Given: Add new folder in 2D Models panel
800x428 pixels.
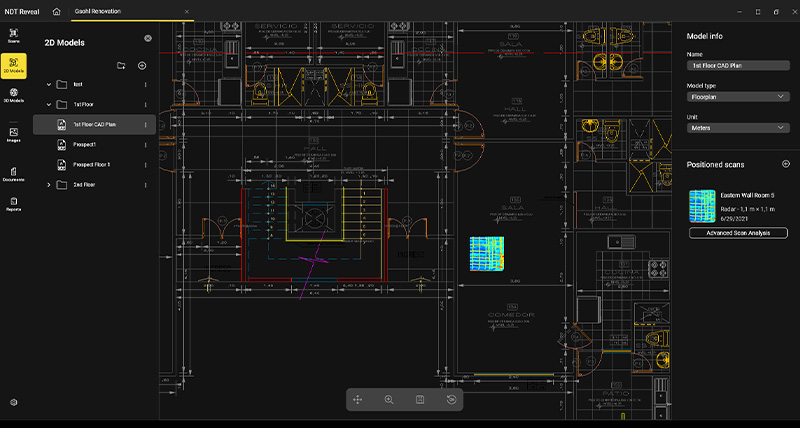Looking at the screenshot, I should click(x=121, y=65).
